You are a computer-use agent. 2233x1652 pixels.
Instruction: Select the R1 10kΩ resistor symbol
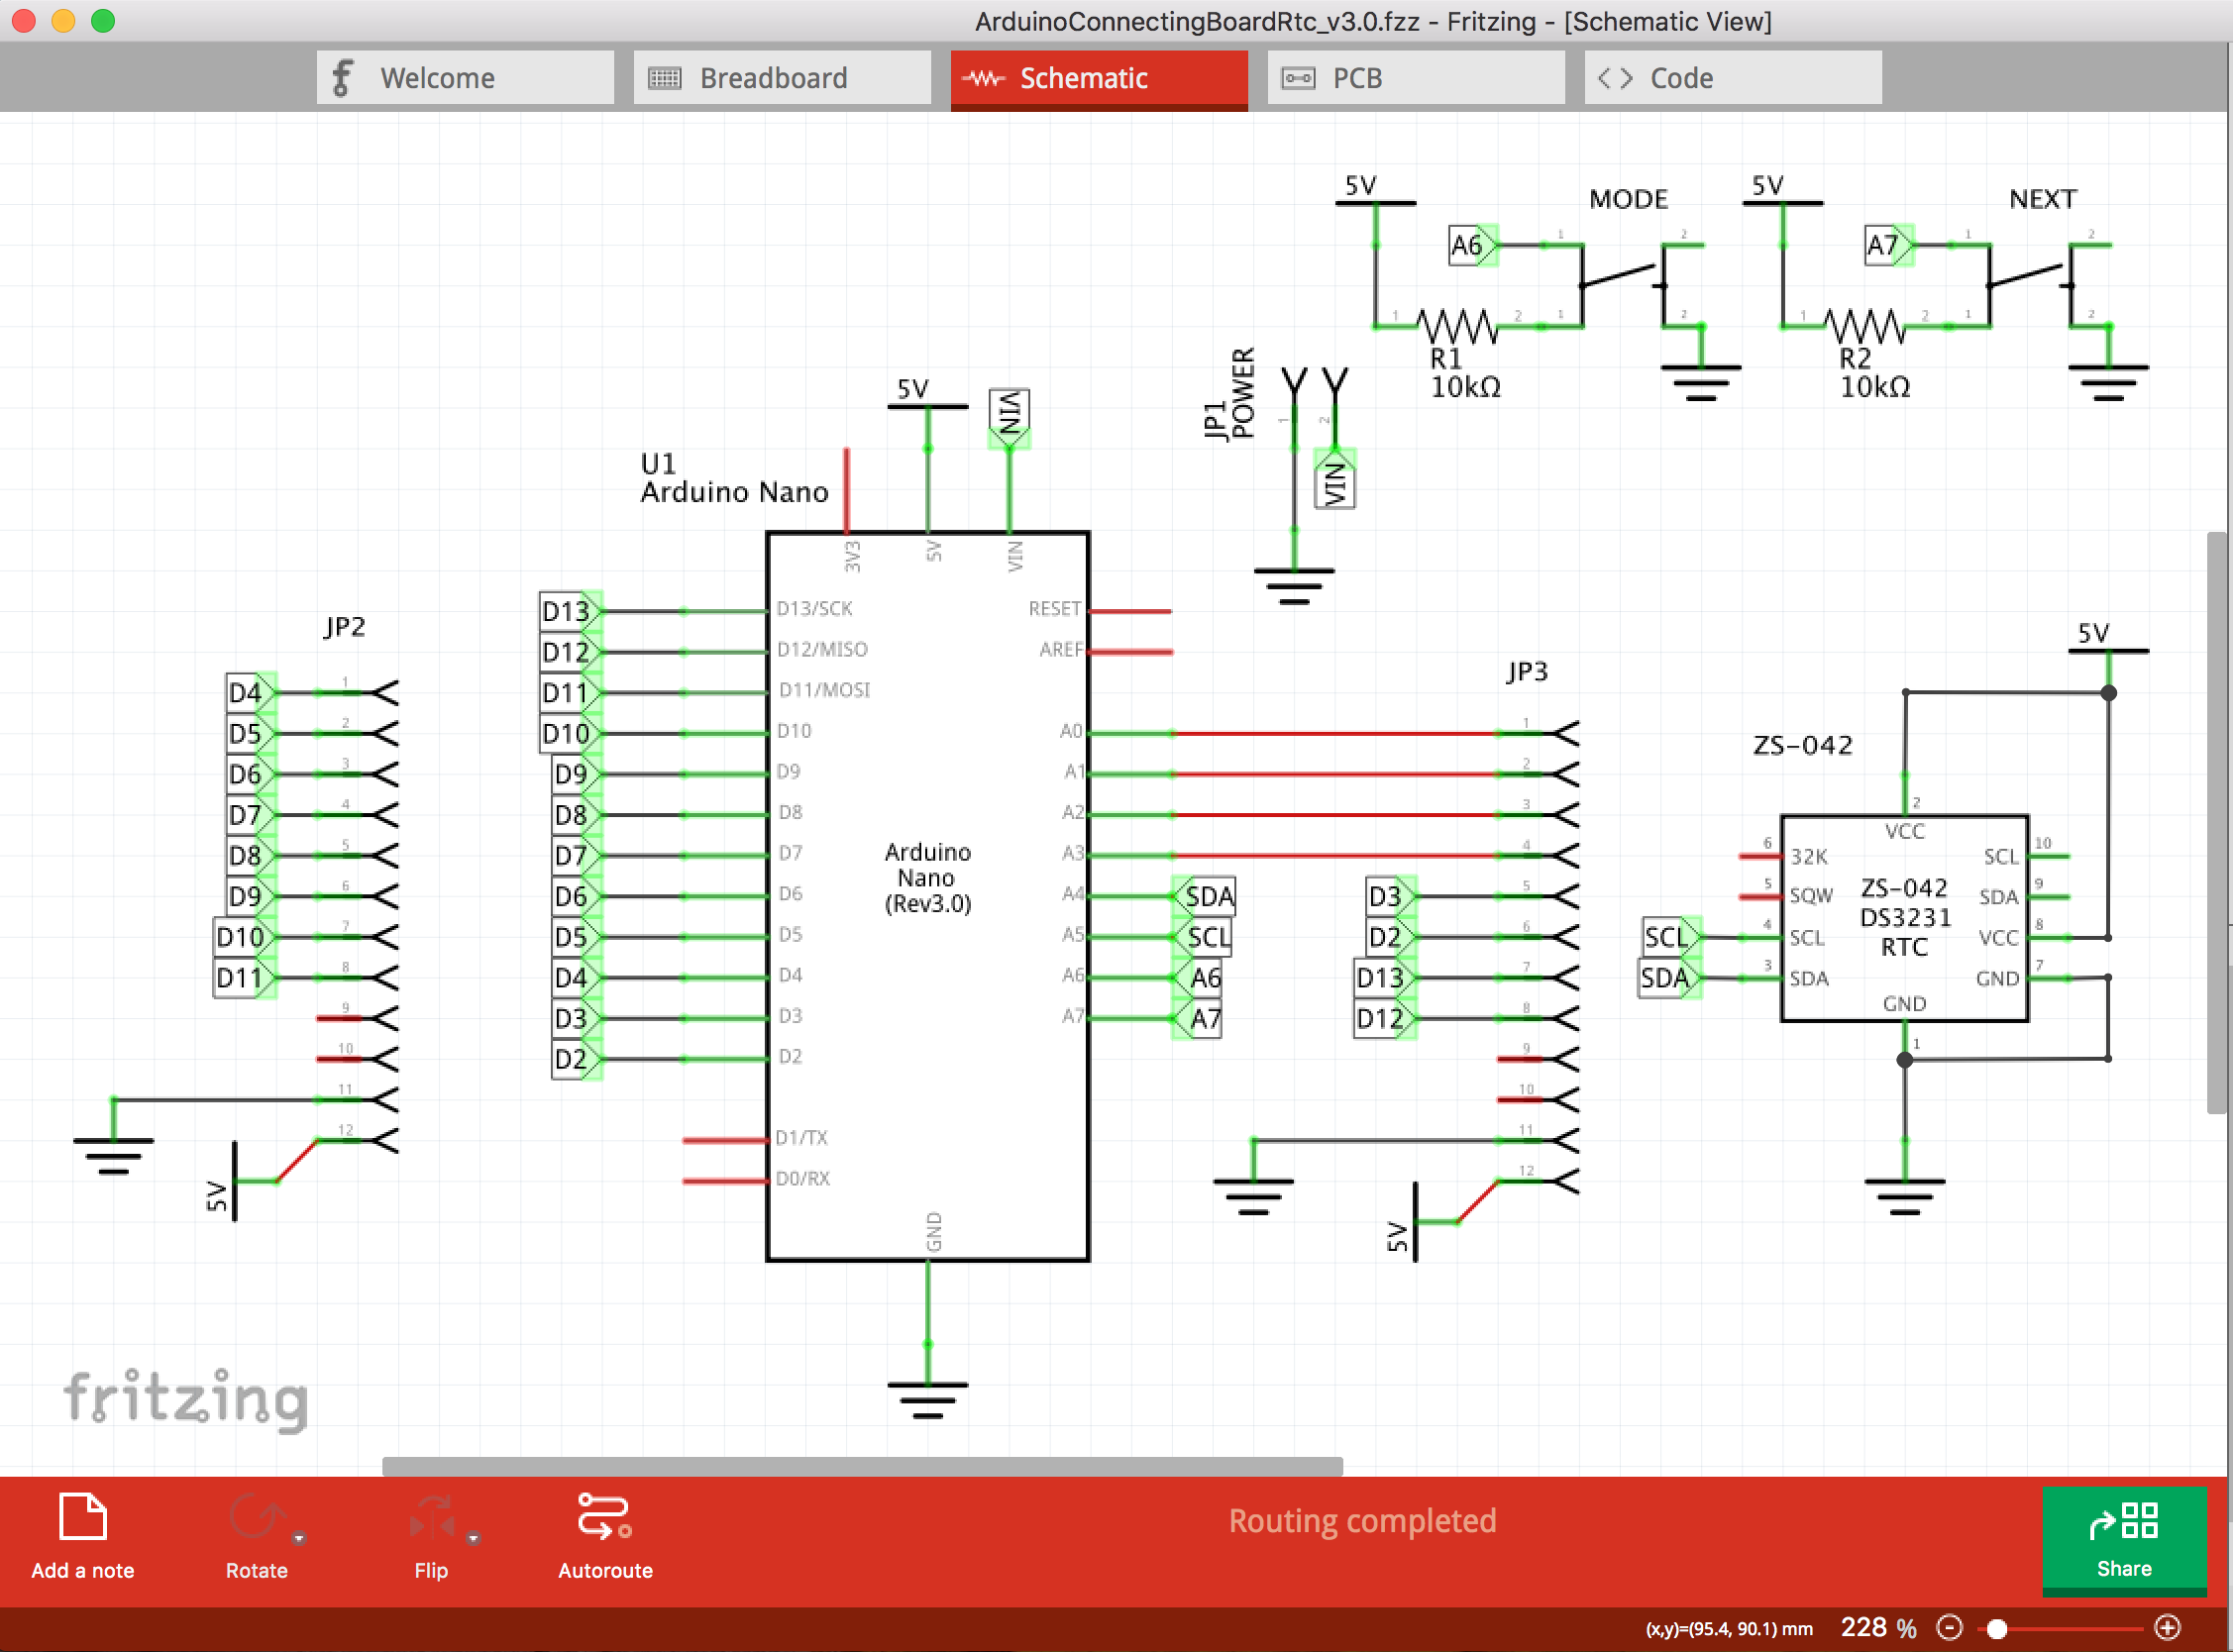coord(1458,327)
